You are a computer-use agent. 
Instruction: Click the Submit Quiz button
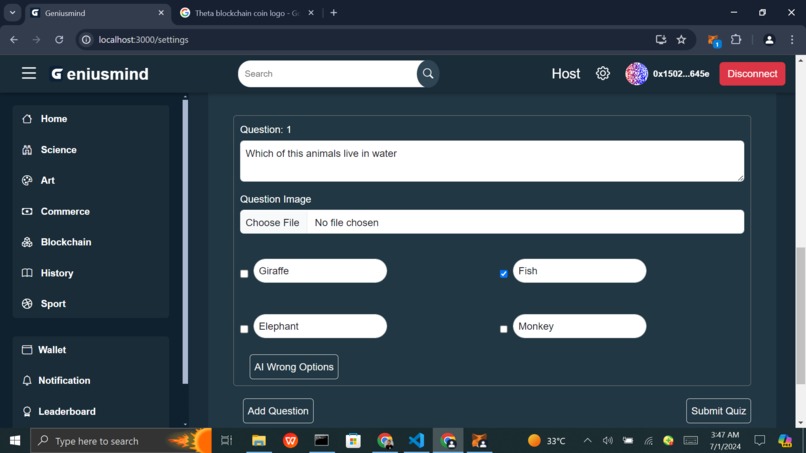click(x=718, y=411)
